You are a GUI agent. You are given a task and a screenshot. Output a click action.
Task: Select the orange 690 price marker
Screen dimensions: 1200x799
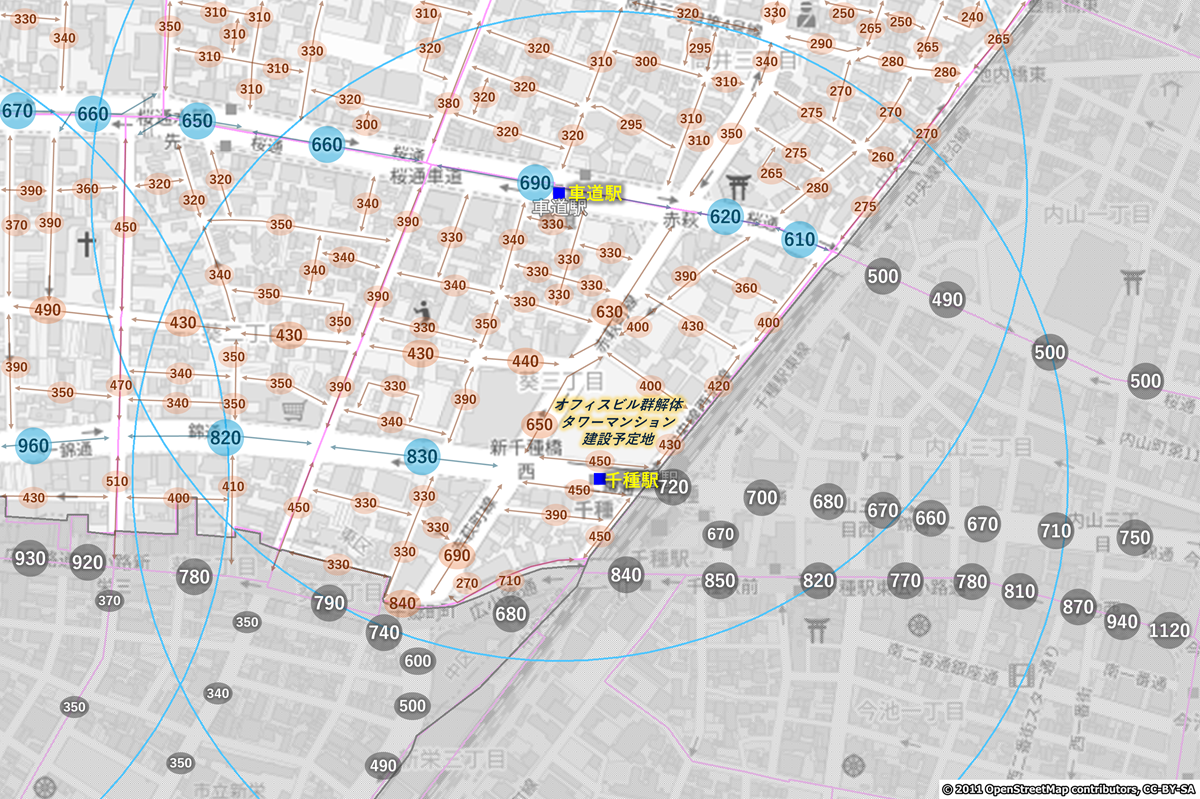[456, 555]
